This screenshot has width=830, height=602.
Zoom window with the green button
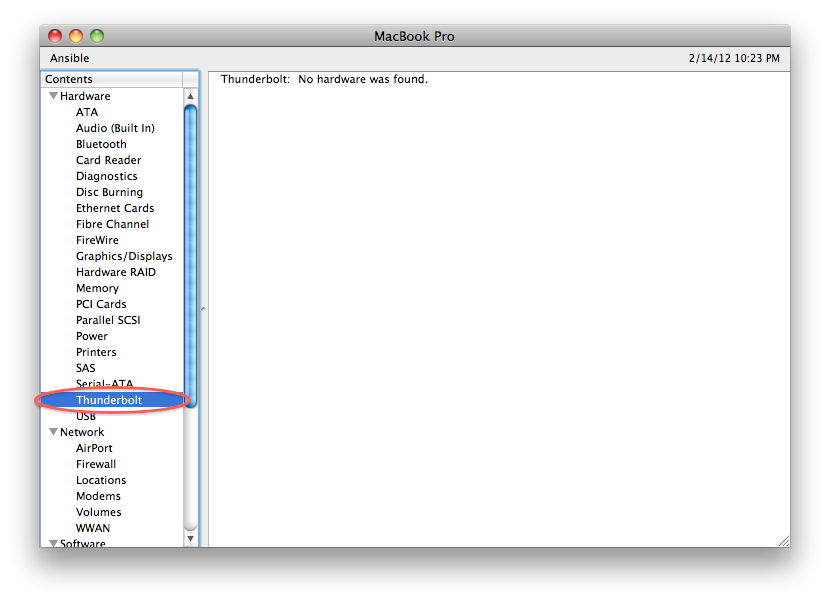tap(97, 36)
